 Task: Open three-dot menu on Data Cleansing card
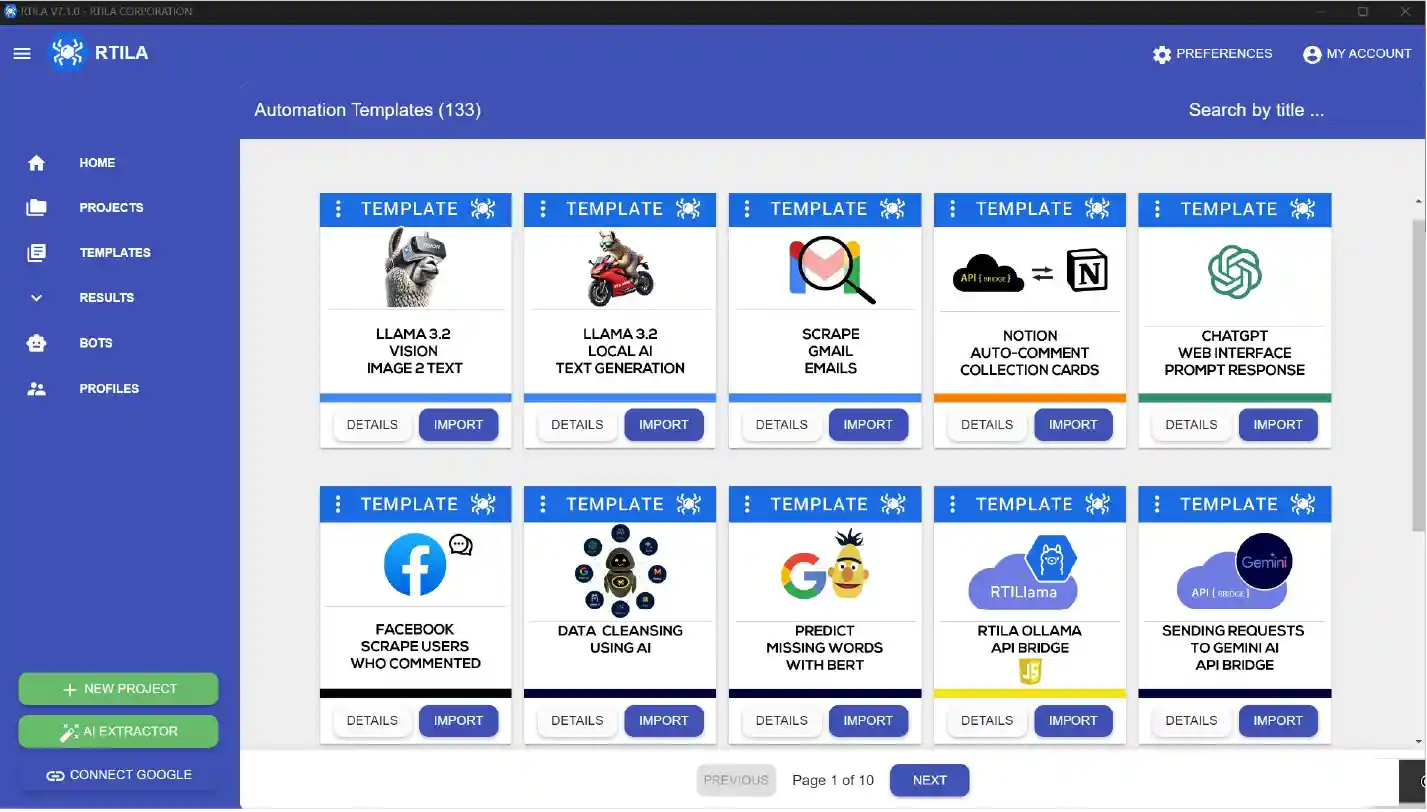pos(543,504)
